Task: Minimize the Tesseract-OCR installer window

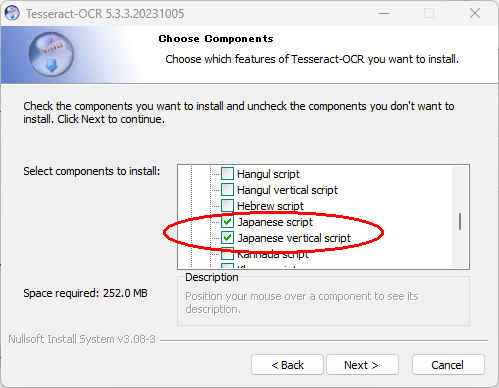Action: (x=384, y=13)
